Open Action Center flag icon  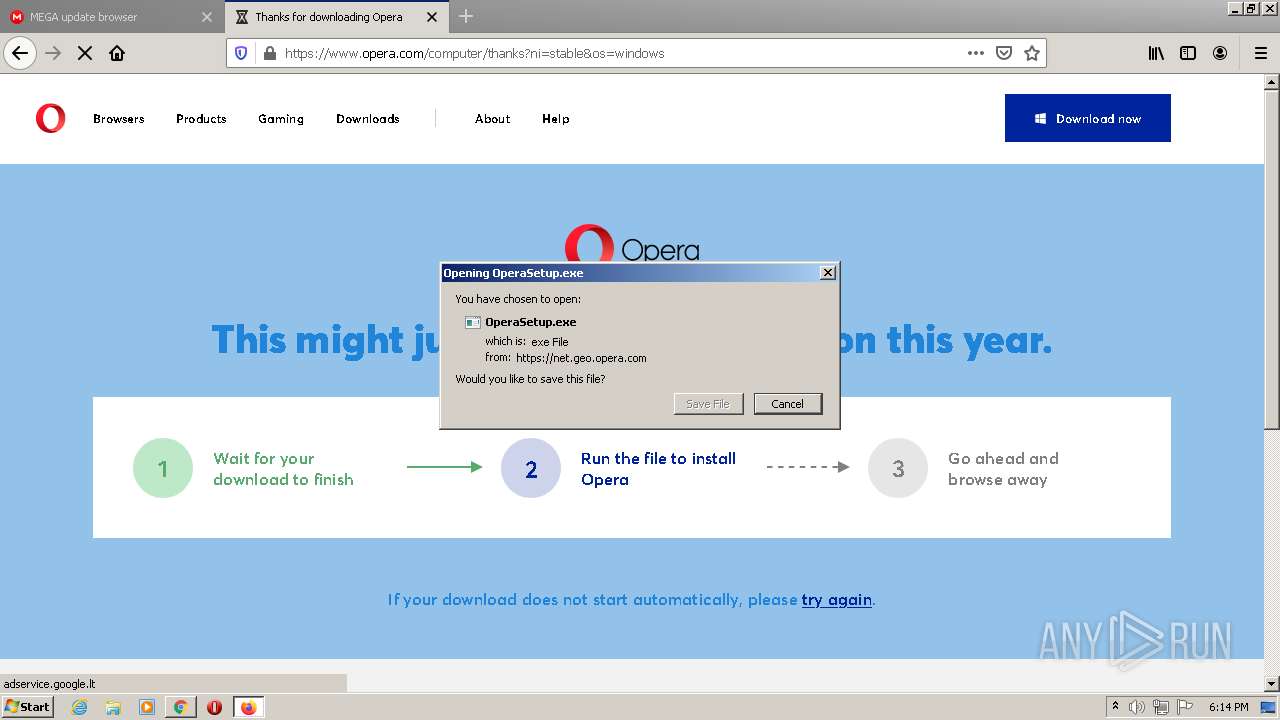point(1185,707)
